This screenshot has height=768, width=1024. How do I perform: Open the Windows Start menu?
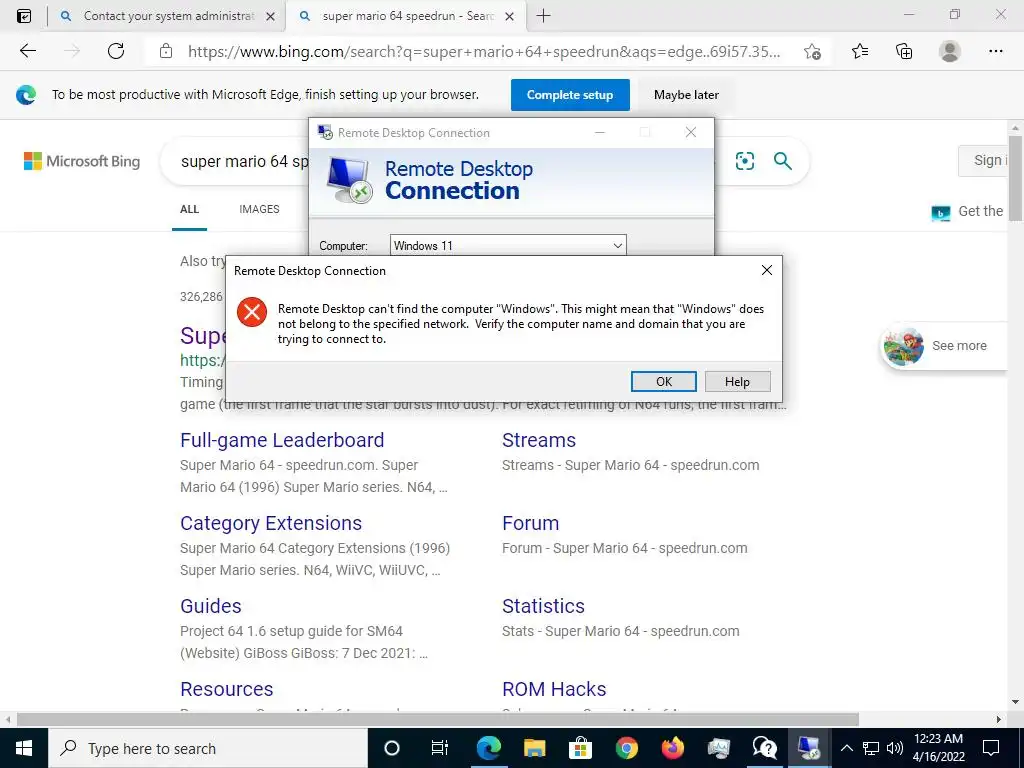click(24, 748)
